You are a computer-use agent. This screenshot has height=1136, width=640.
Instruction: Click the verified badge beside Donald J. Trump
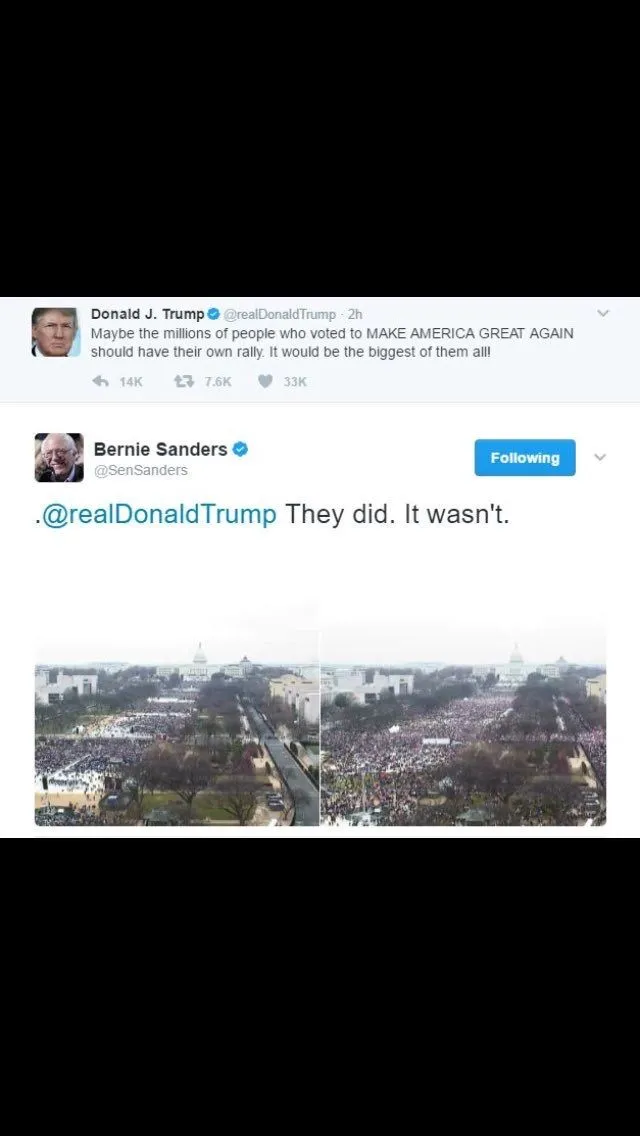click(214, 314)
